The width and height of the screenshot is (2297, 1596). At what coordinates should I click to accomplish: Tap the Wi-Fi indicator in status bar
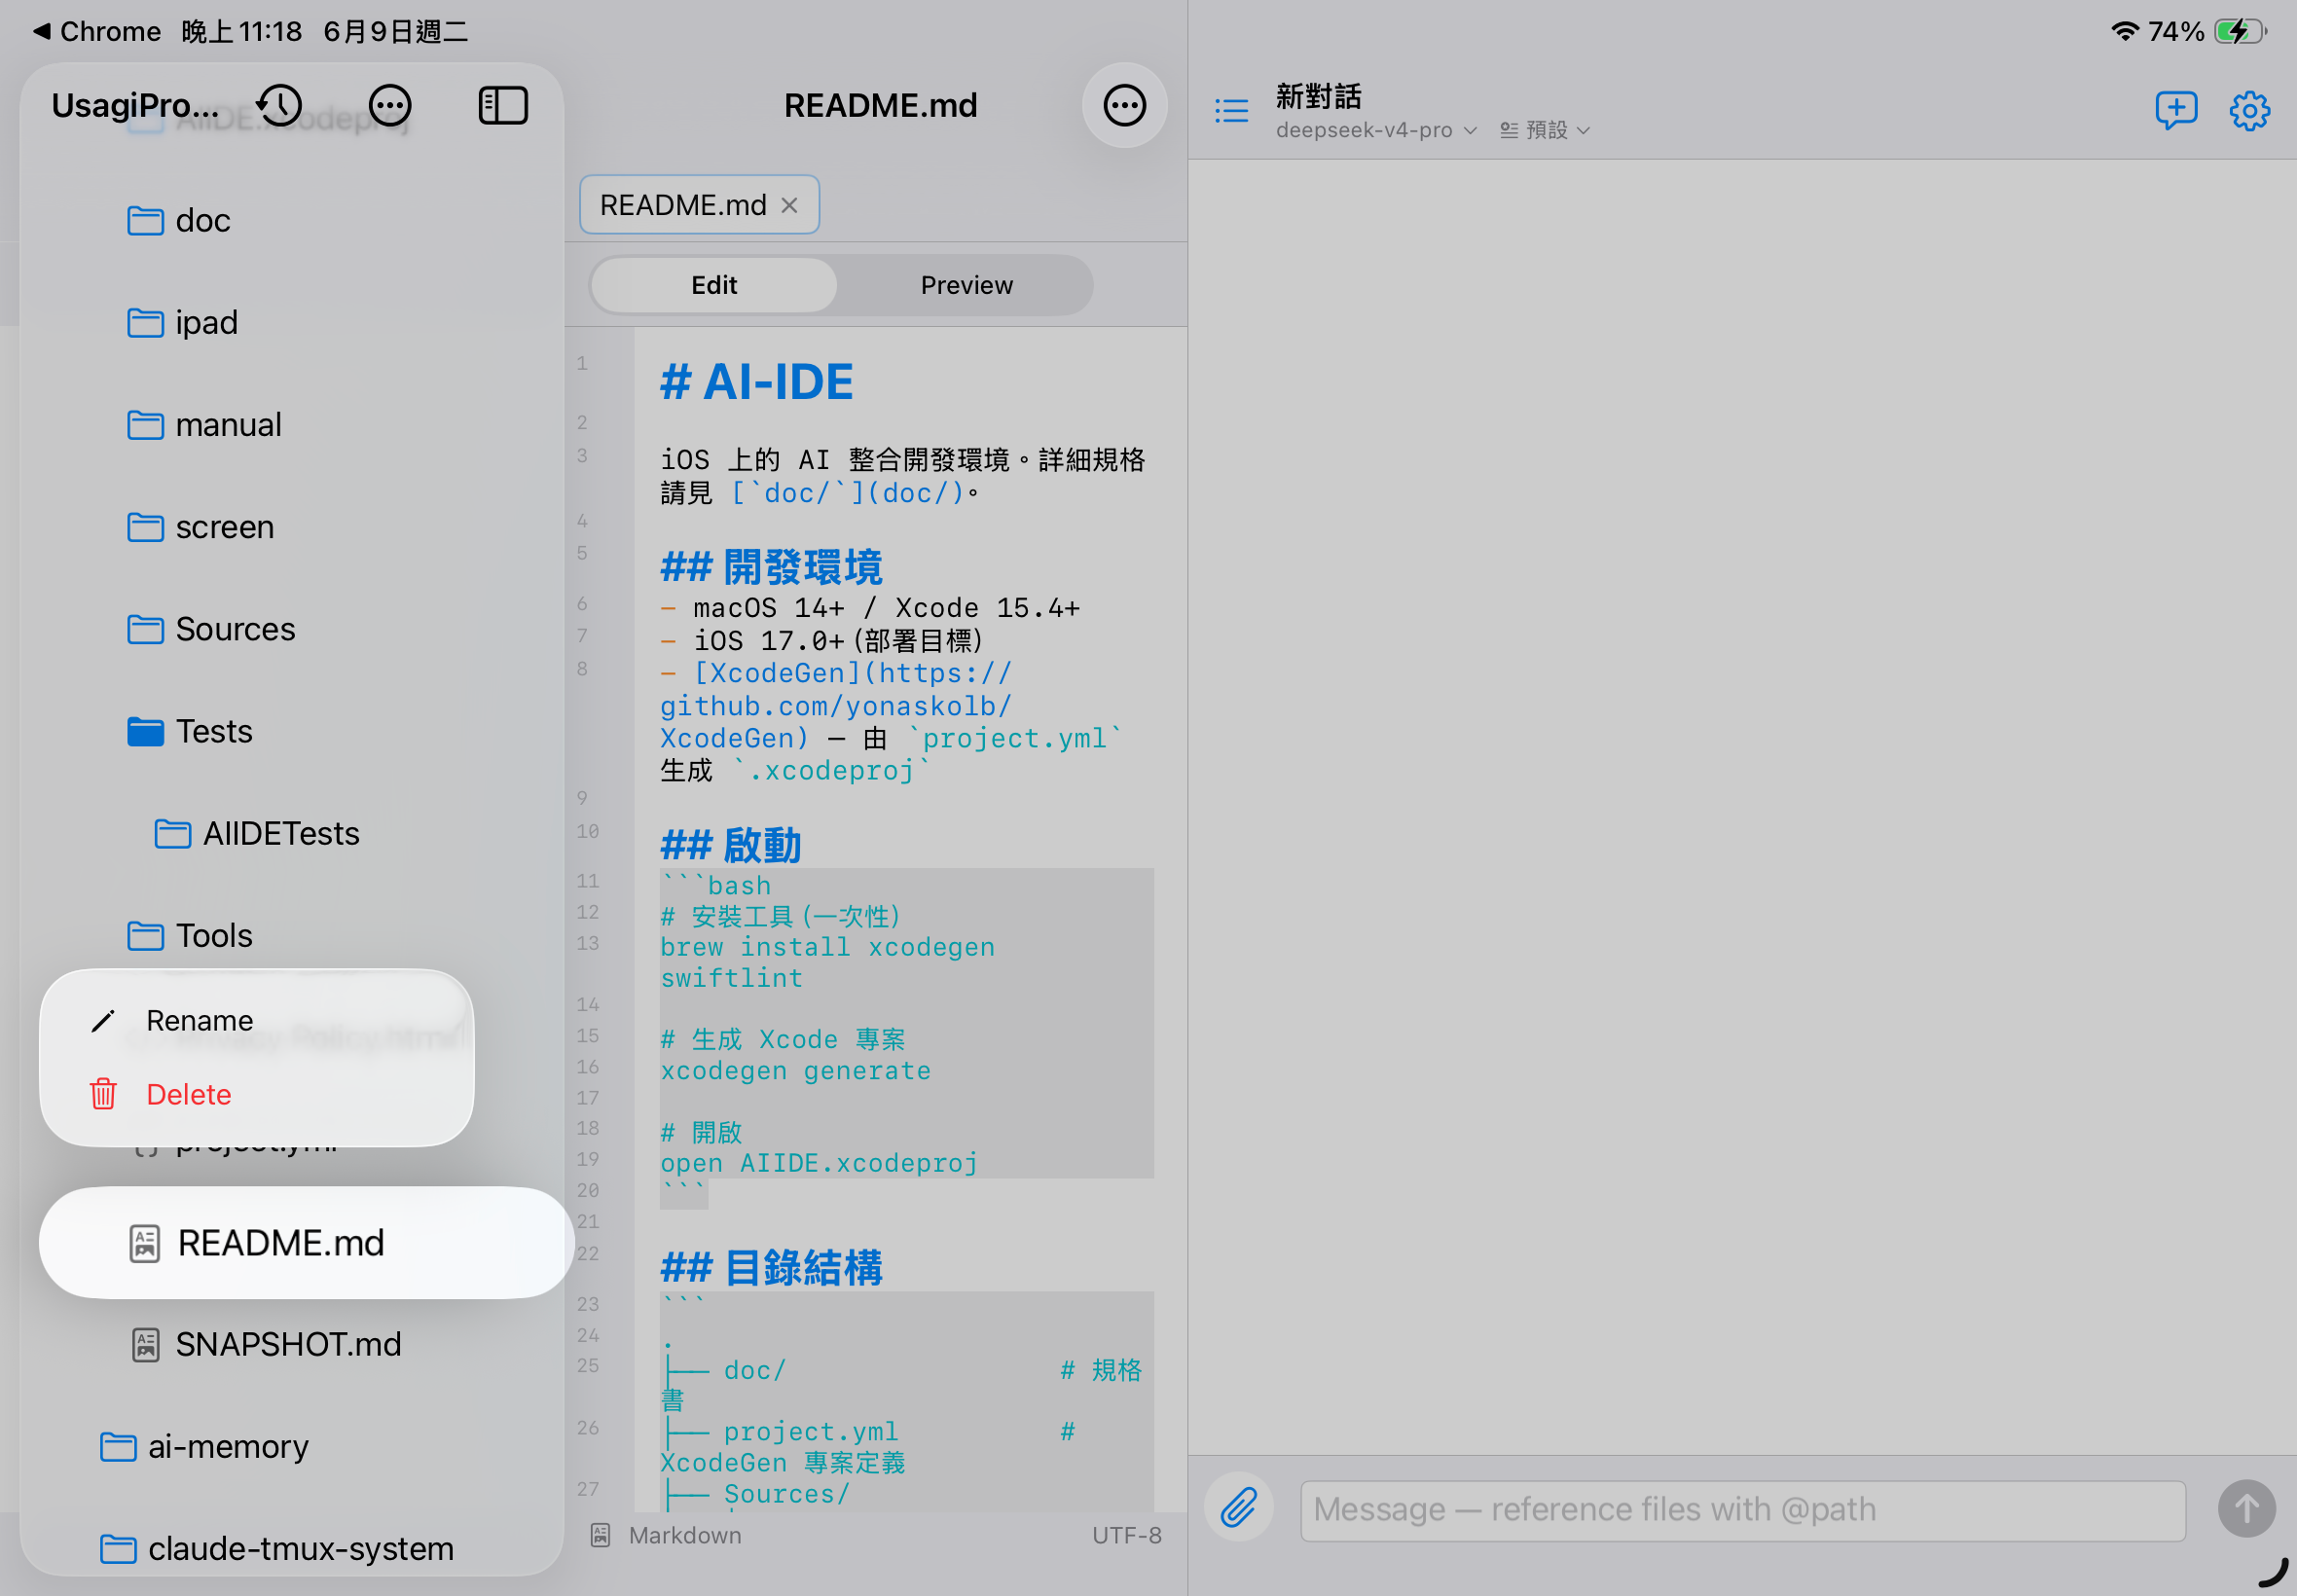tap(2124, 31)
